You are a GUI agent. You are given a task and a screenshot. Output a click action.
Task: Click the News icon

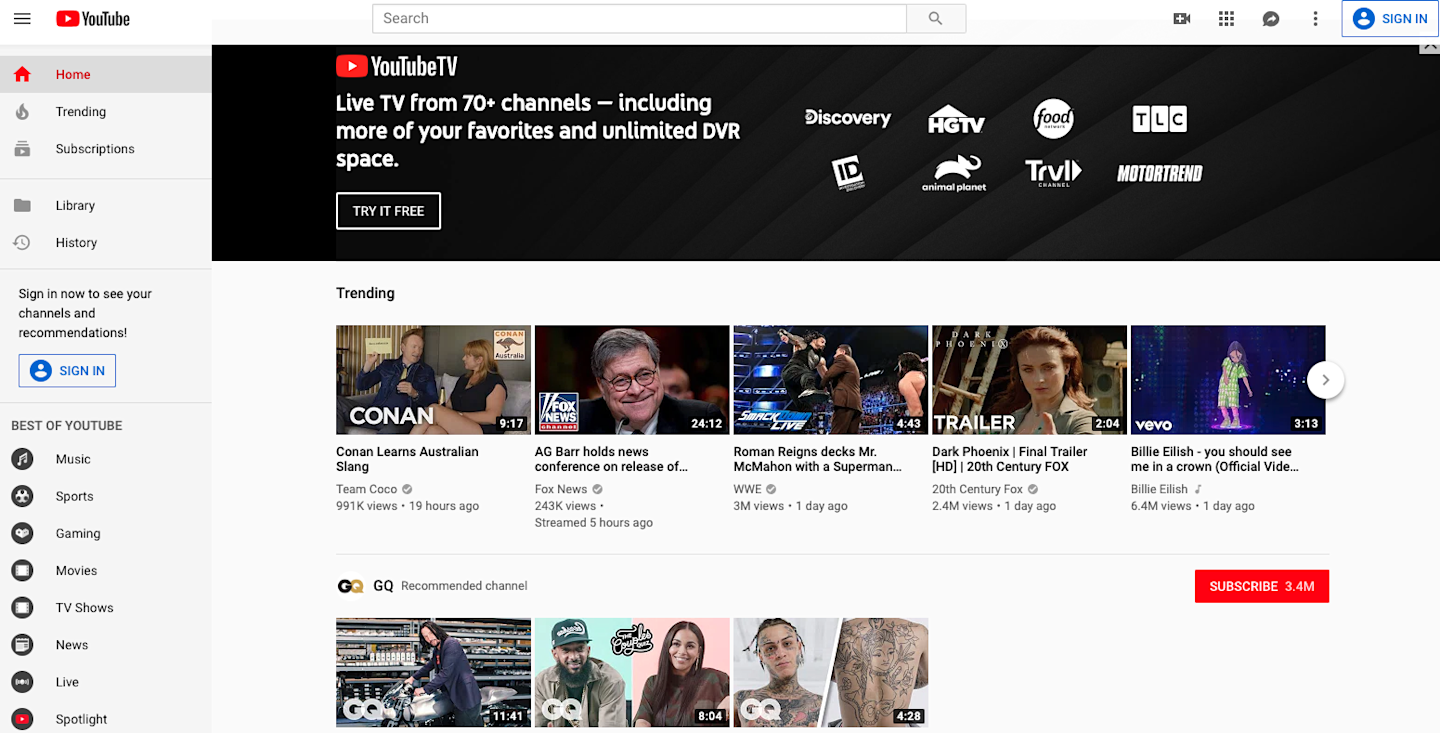click(x=22, y=645)
